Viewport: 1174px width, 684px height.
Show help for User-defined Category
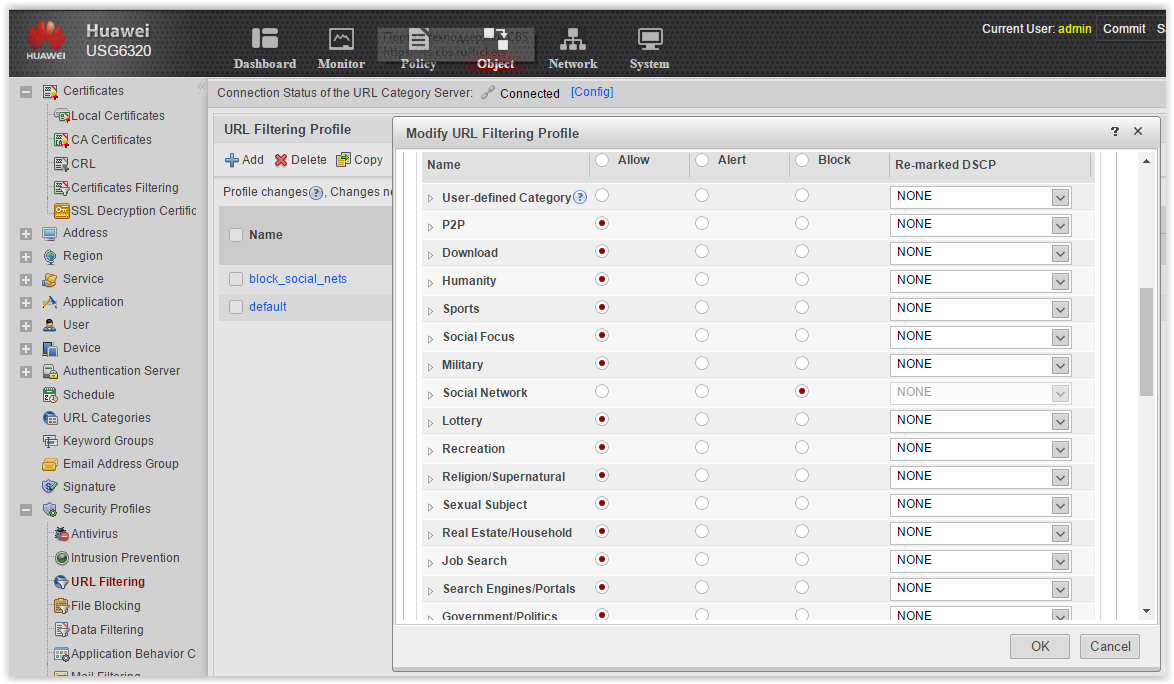click(x=580, y=198)
